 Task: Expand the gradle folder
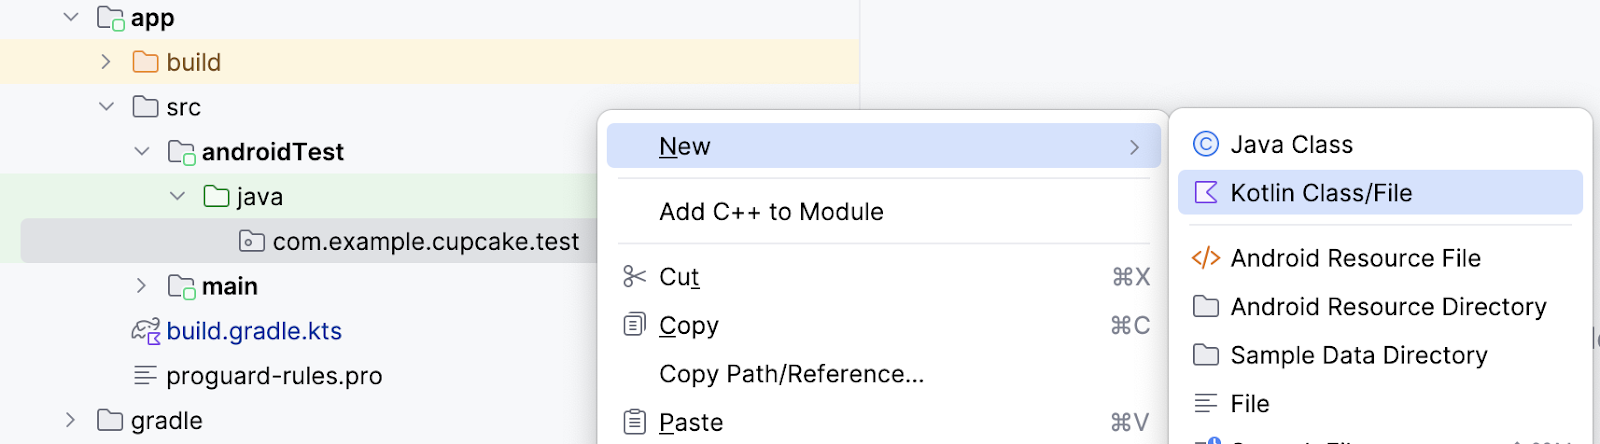point(71,420)
